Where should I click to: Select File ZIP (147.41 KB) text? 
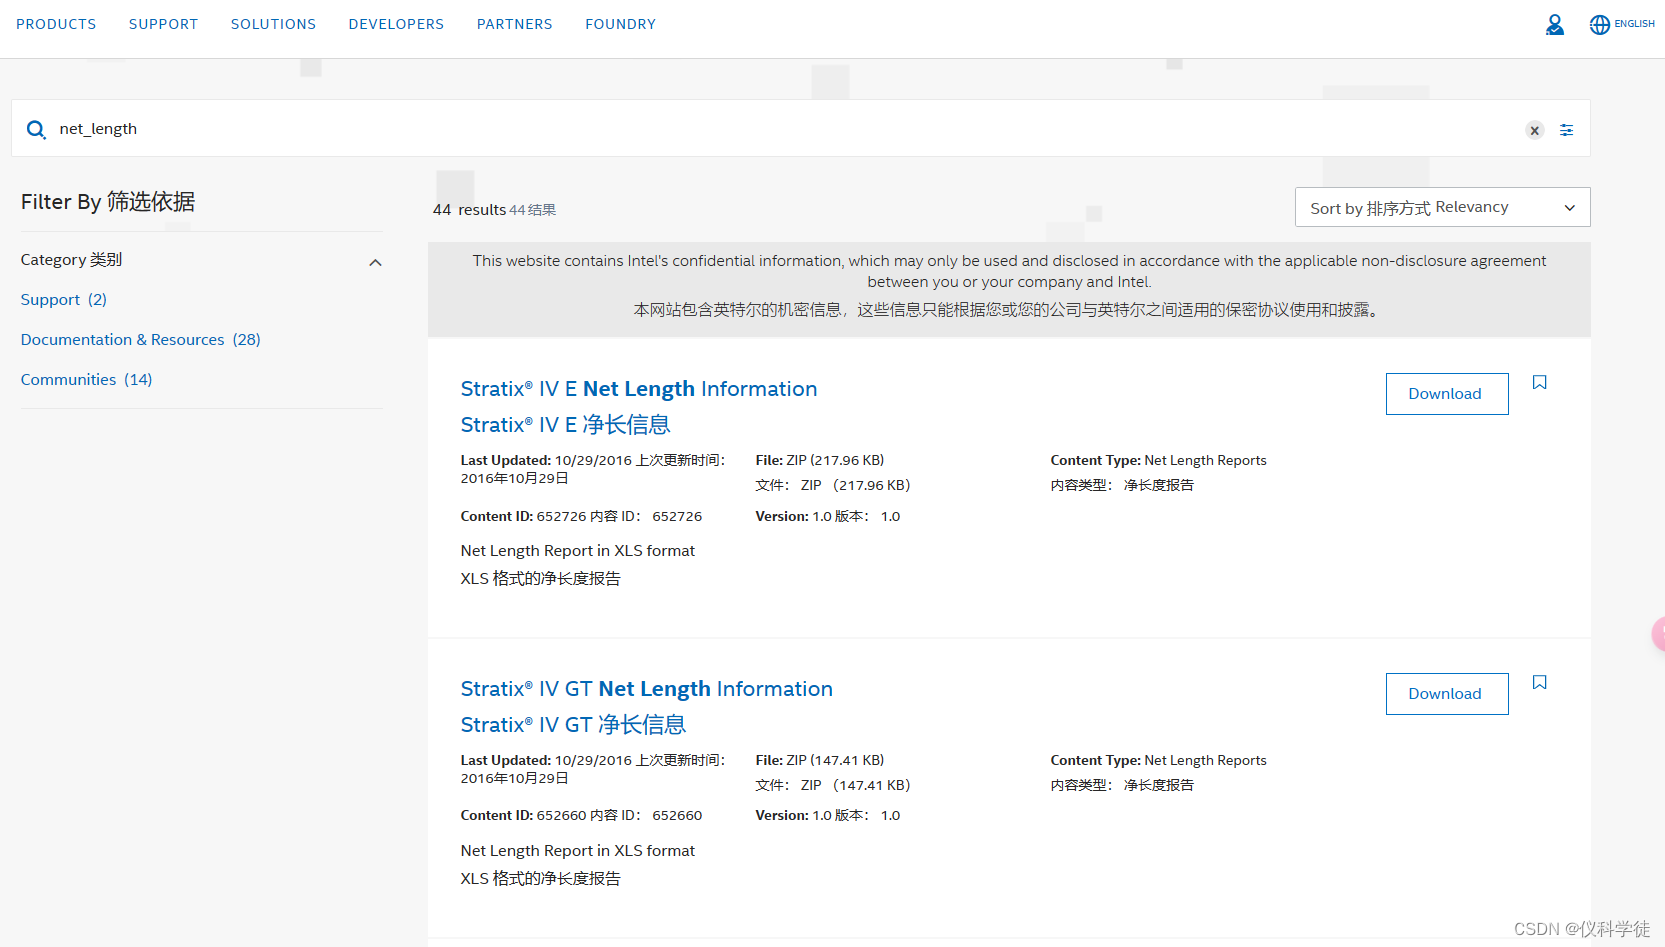pos(820,760)
